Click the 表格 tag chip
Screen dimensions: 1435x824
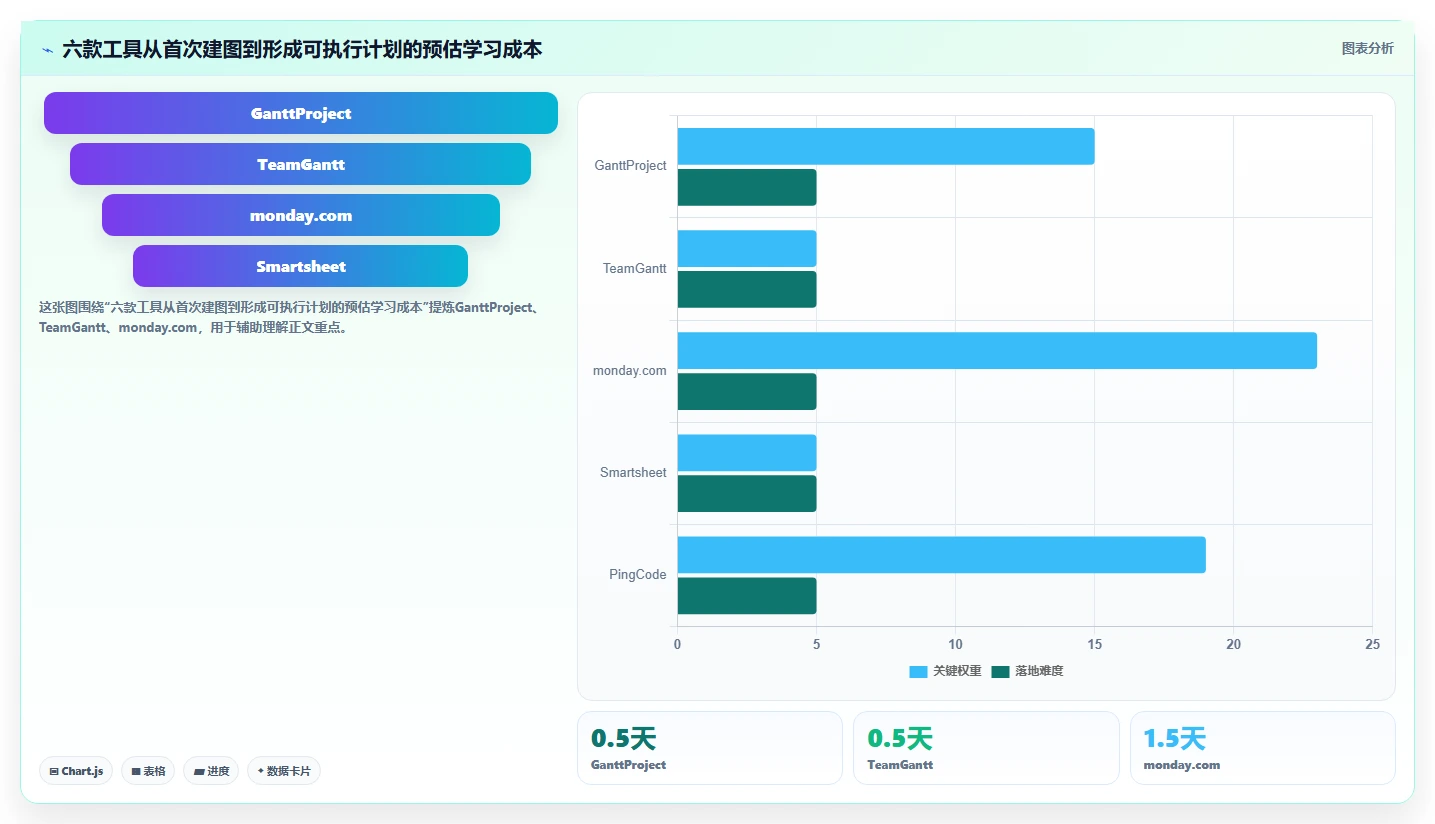pos(148,771)
